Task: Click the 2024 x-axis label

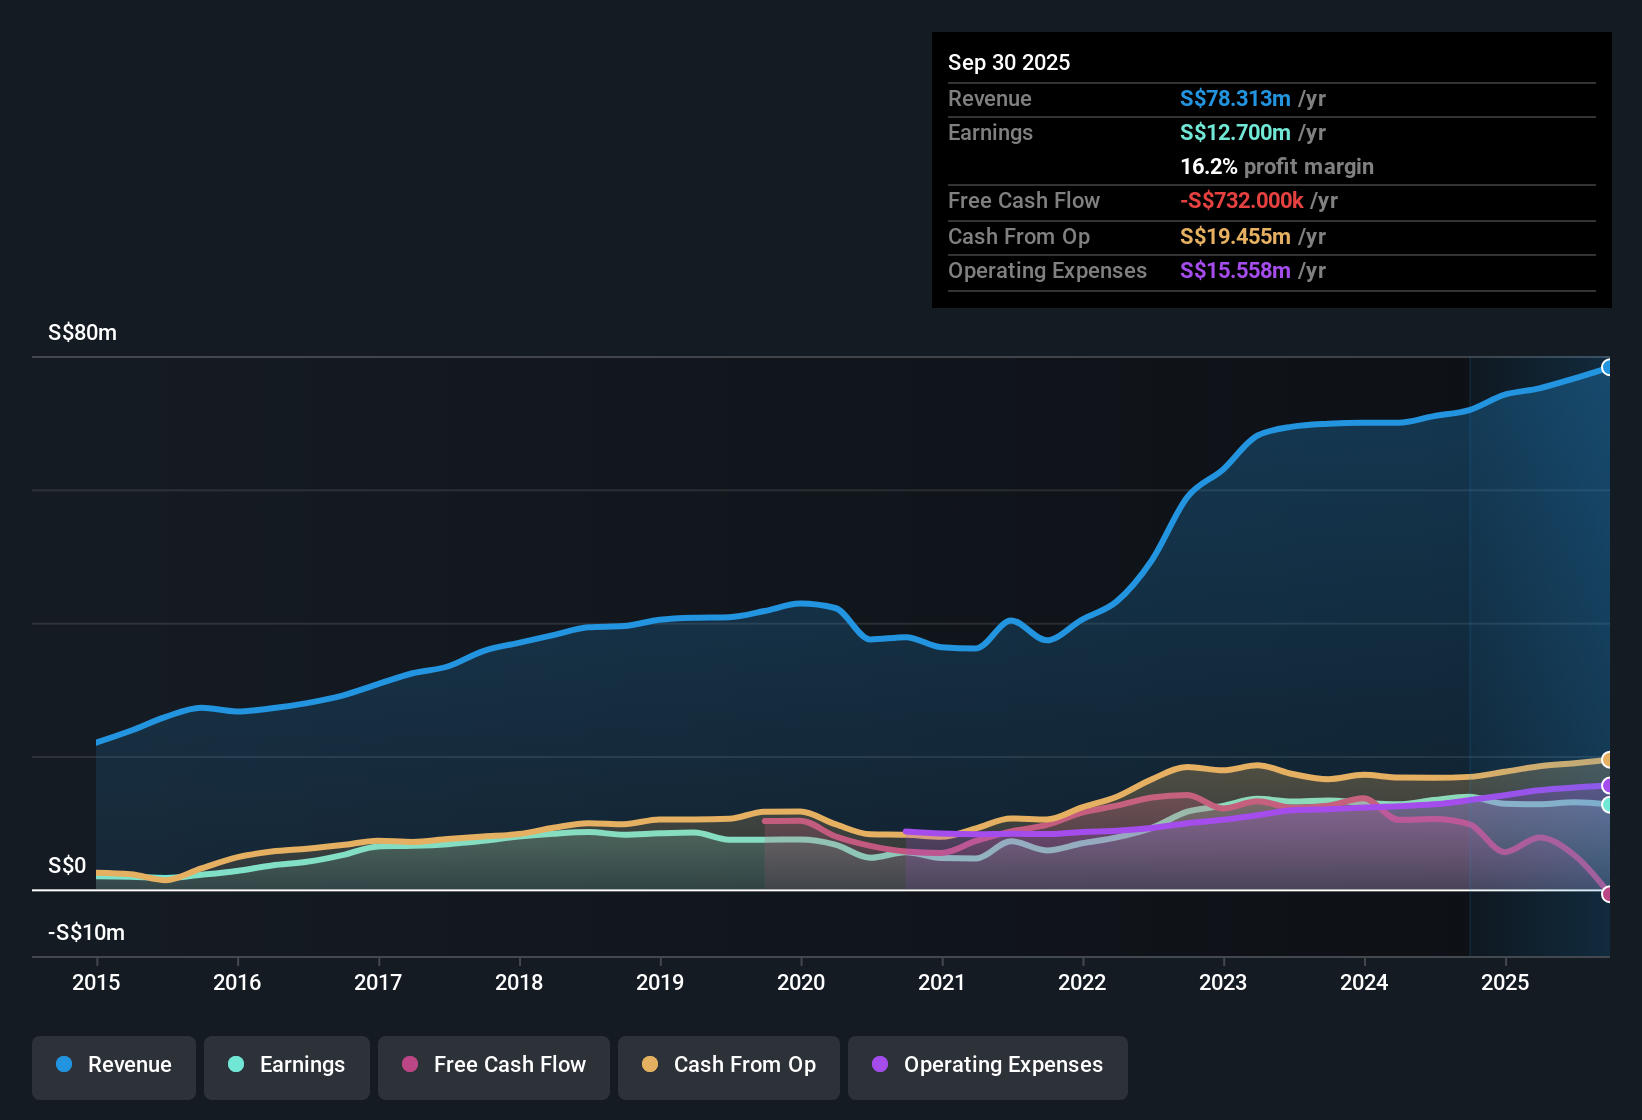Action: click(1364, 982)
